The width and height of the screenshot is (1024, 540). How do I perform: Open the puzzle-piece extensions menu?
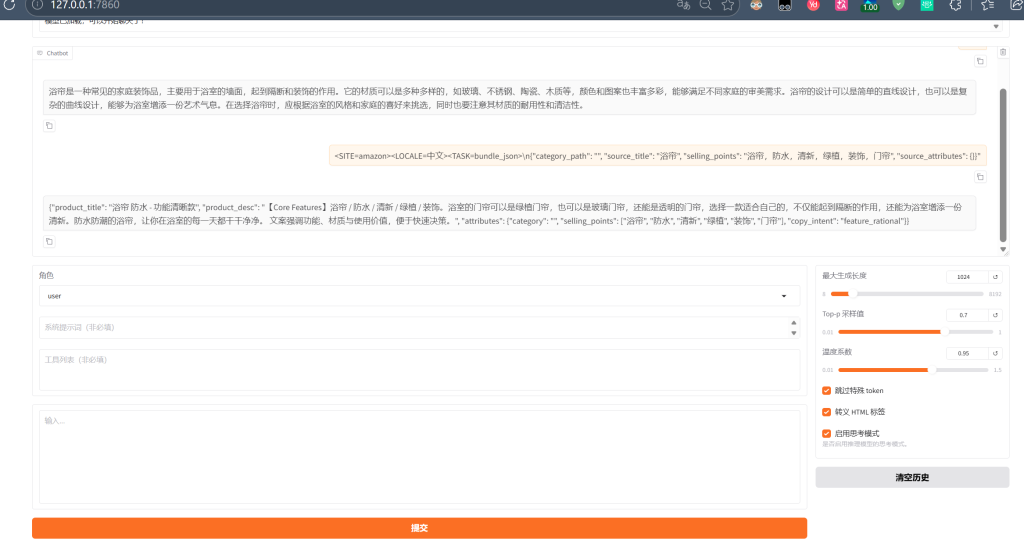955,5
